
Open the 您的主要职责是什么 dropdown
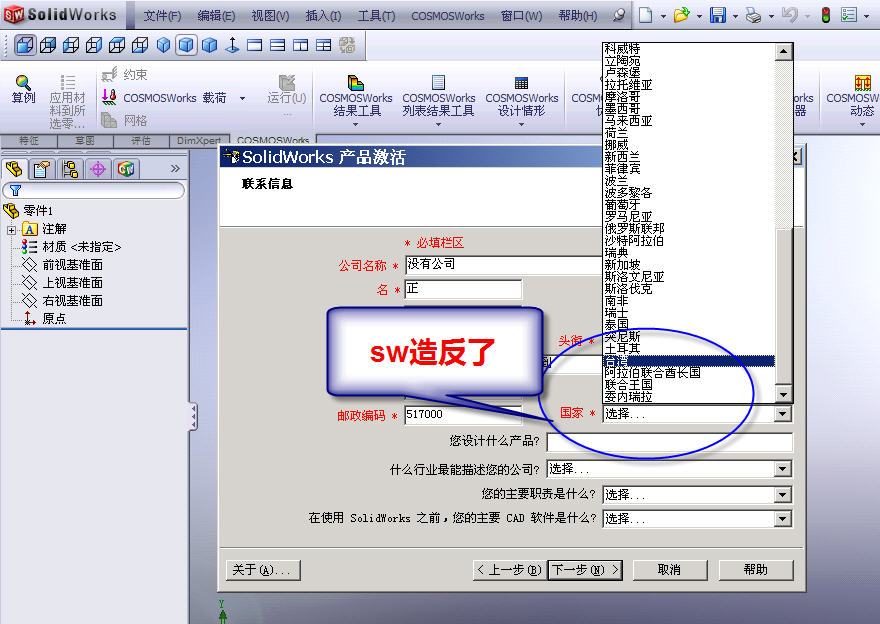click(x=783, y=494)
